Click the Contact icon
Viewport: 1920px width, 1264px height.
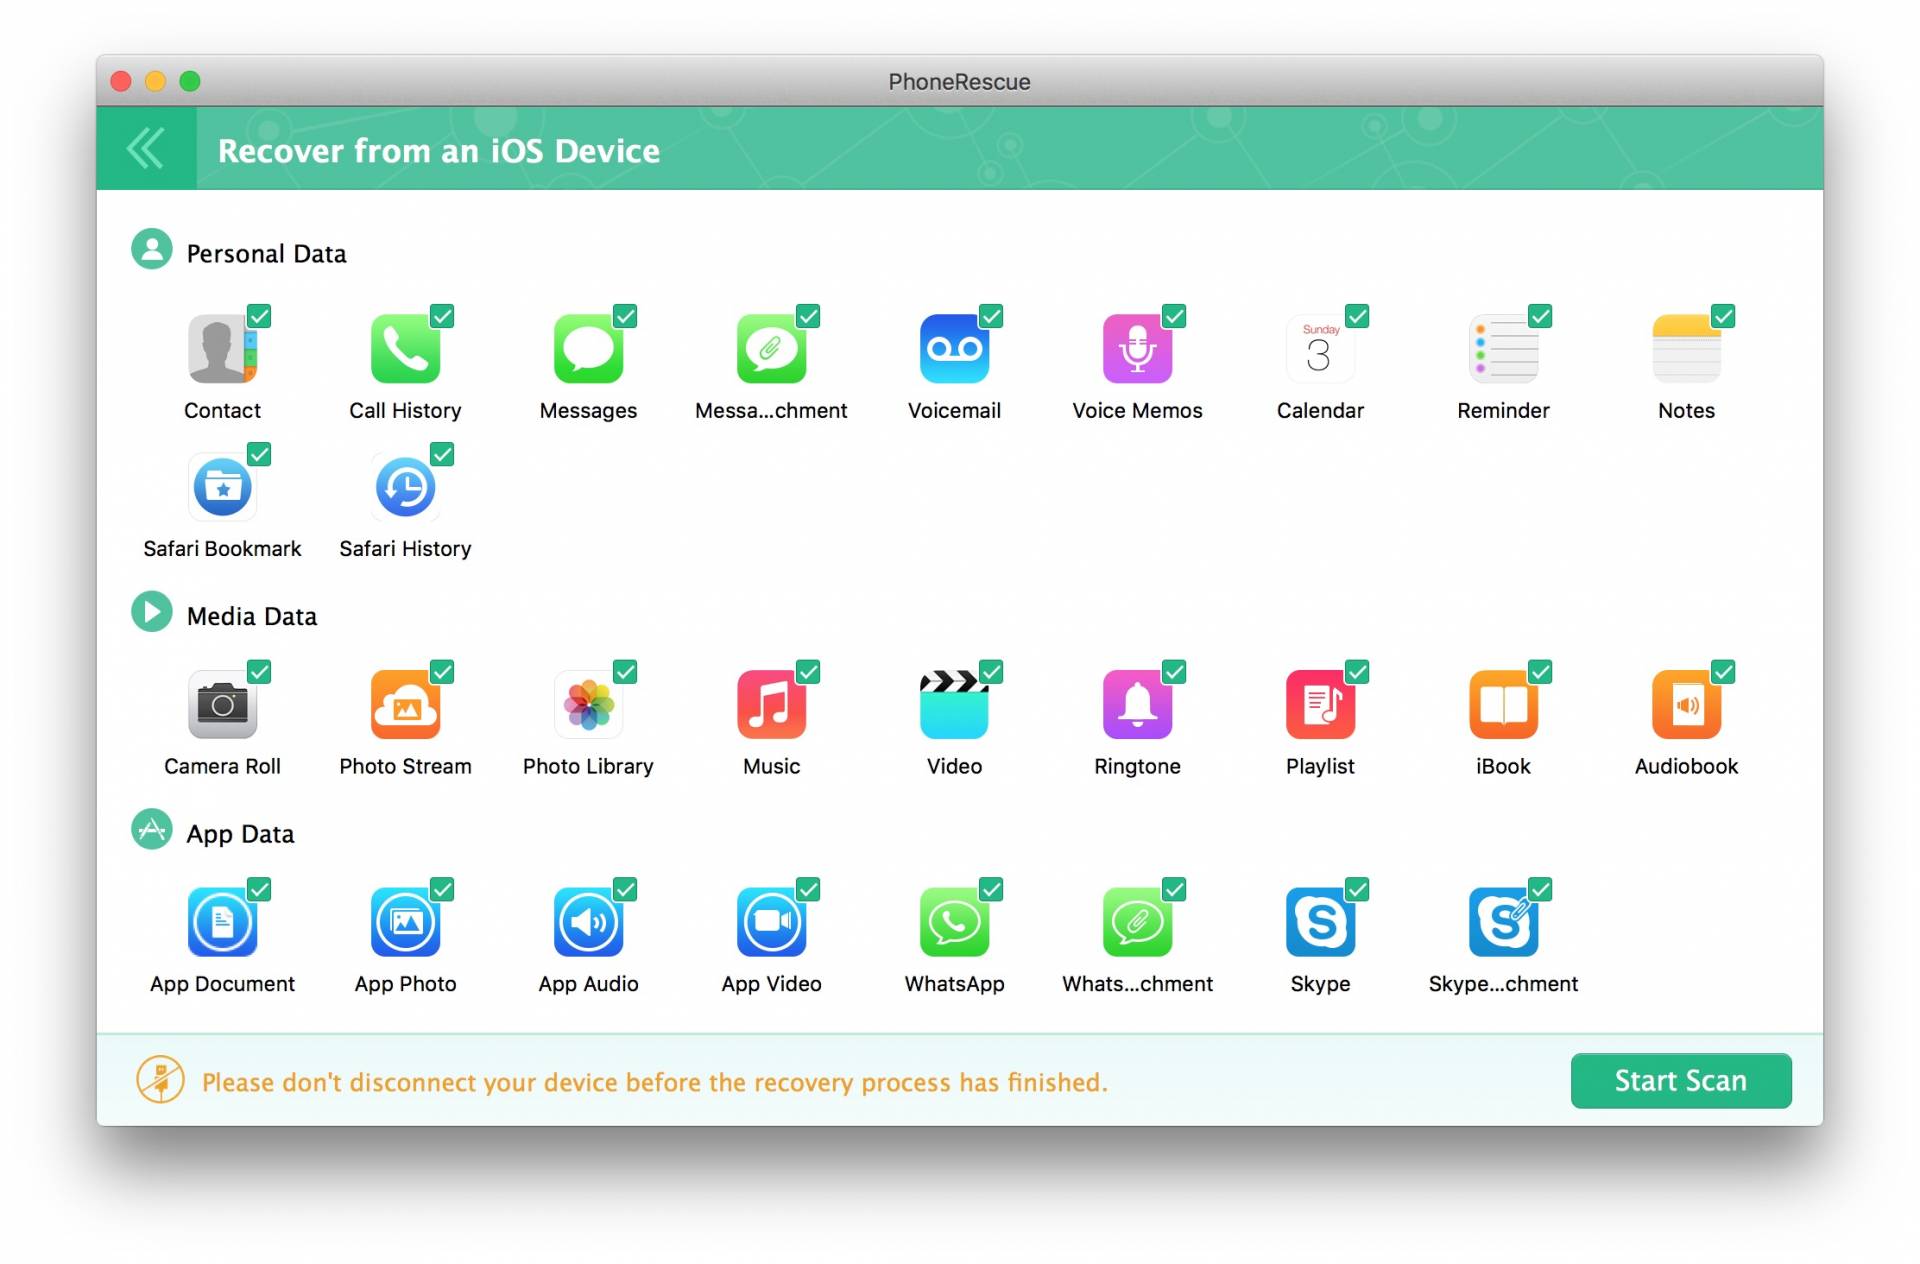(x=222, y=349)
